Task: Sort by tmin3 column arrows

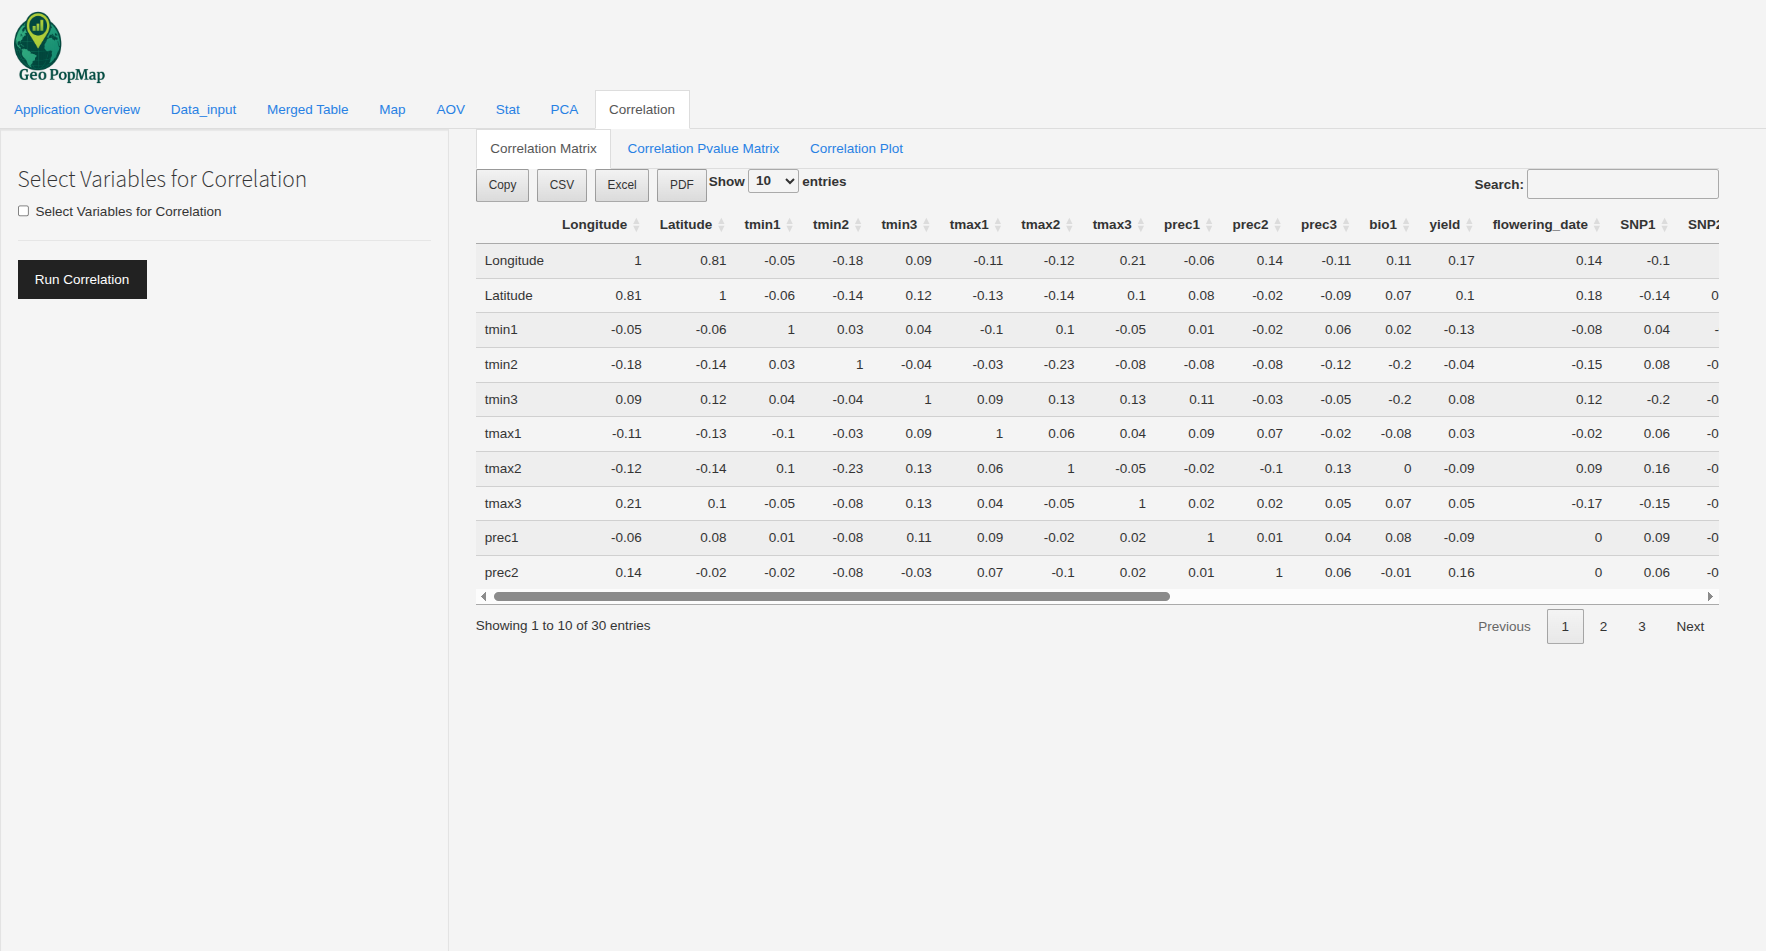Action: [926, 225]
